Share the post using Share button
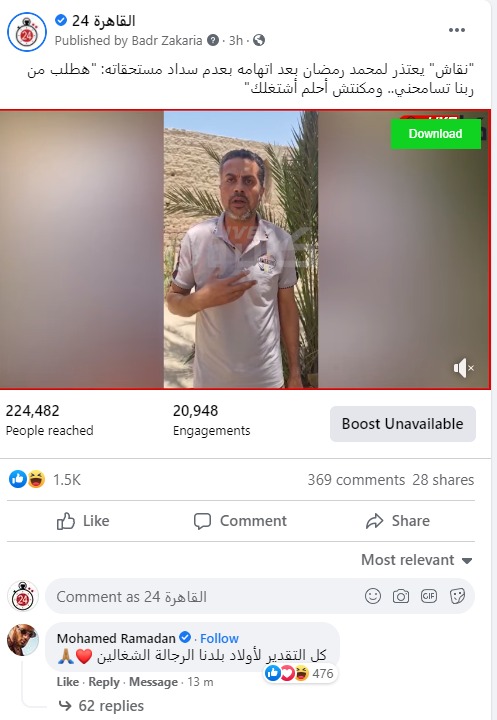Viewport: 497px width, 720px height. point(398,521)
